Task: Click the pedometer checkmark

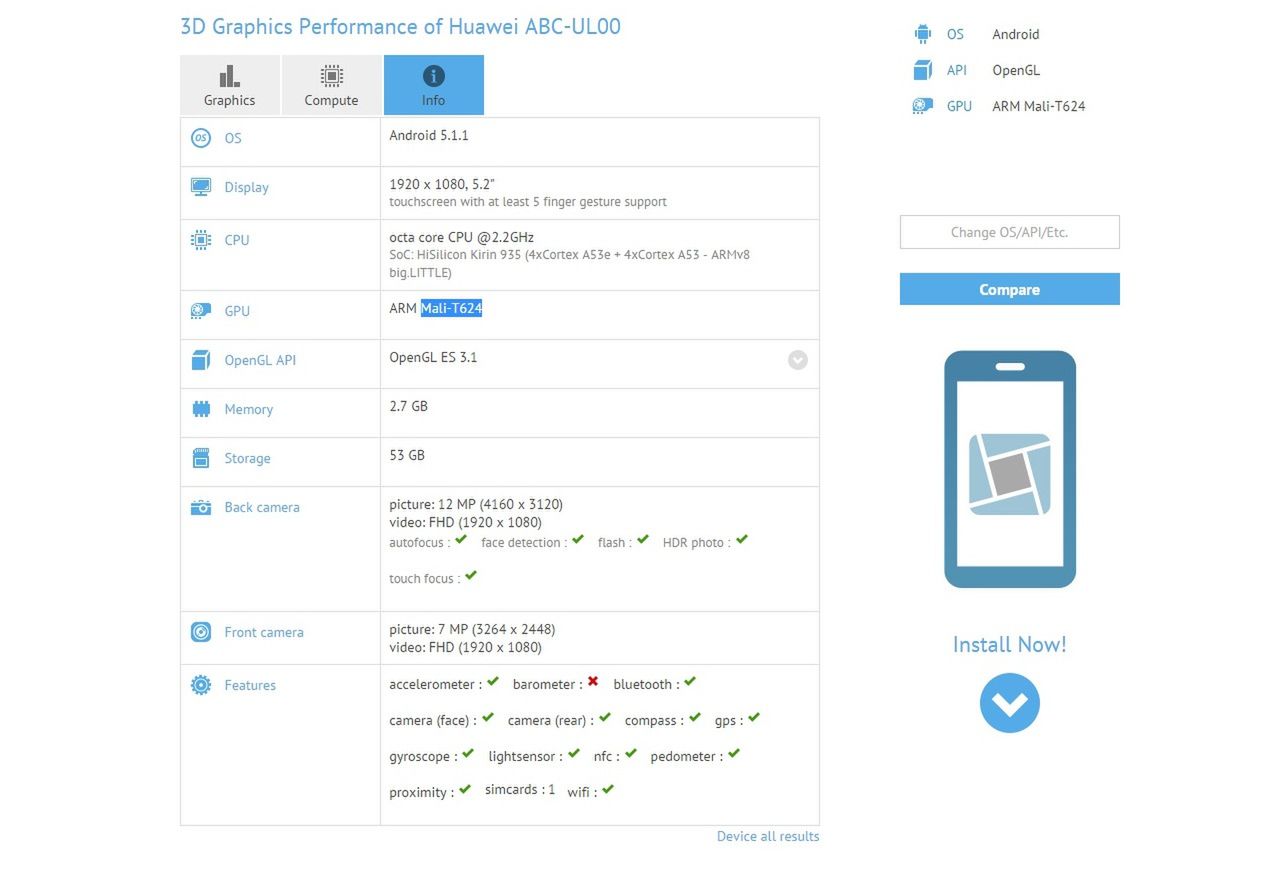Action: [x=734, y=754]
